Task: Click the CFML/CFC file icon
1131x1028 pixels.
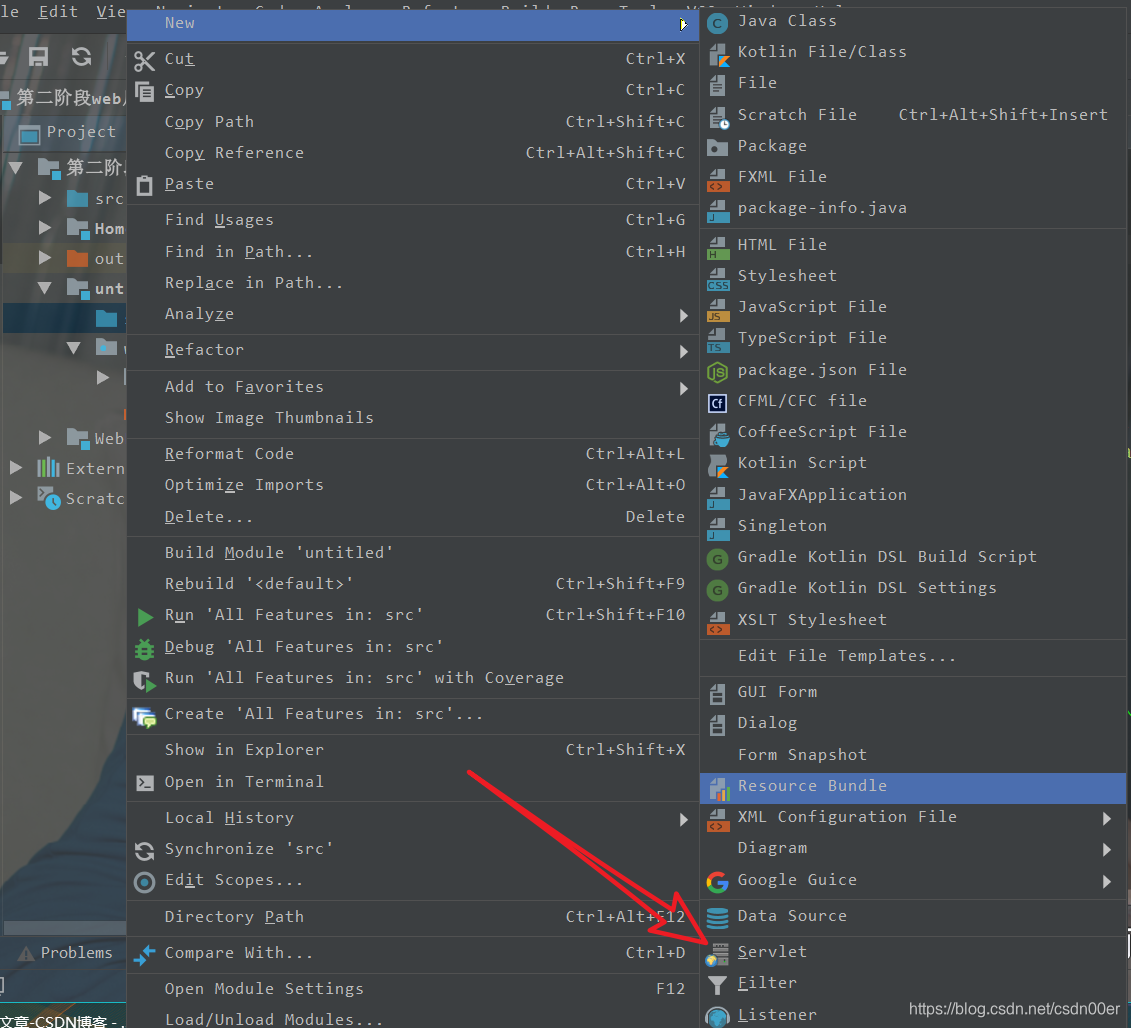Action: click(x=717, y=403)
